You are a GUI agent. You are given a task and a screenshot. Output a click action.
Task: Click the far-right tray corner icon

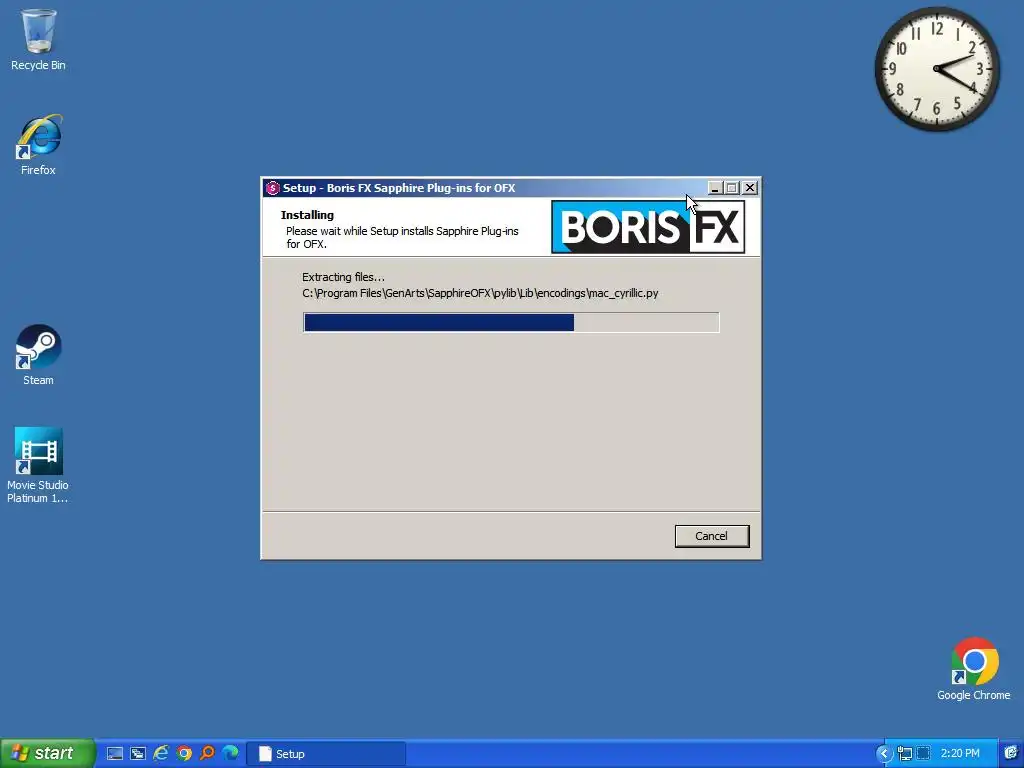click(1012, 754)
